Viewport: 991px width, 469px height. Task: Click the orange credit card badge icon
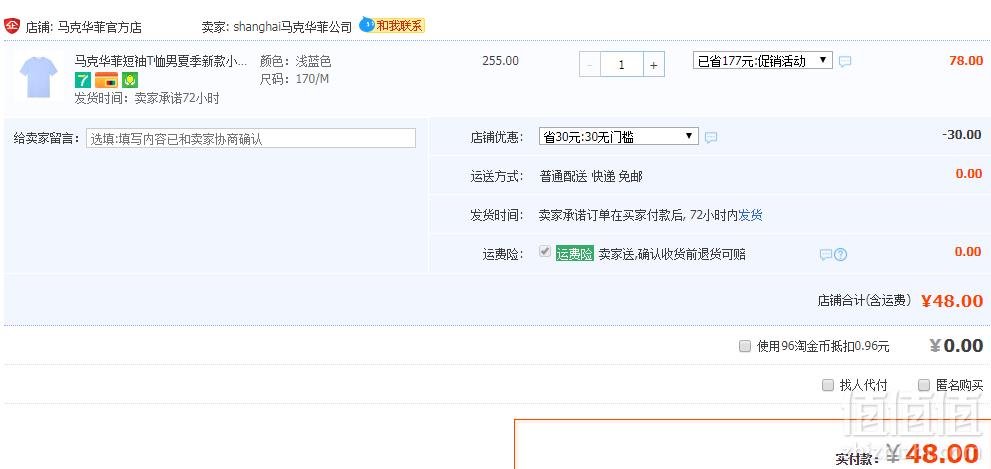pyautogui.click(x=106, y=80)
